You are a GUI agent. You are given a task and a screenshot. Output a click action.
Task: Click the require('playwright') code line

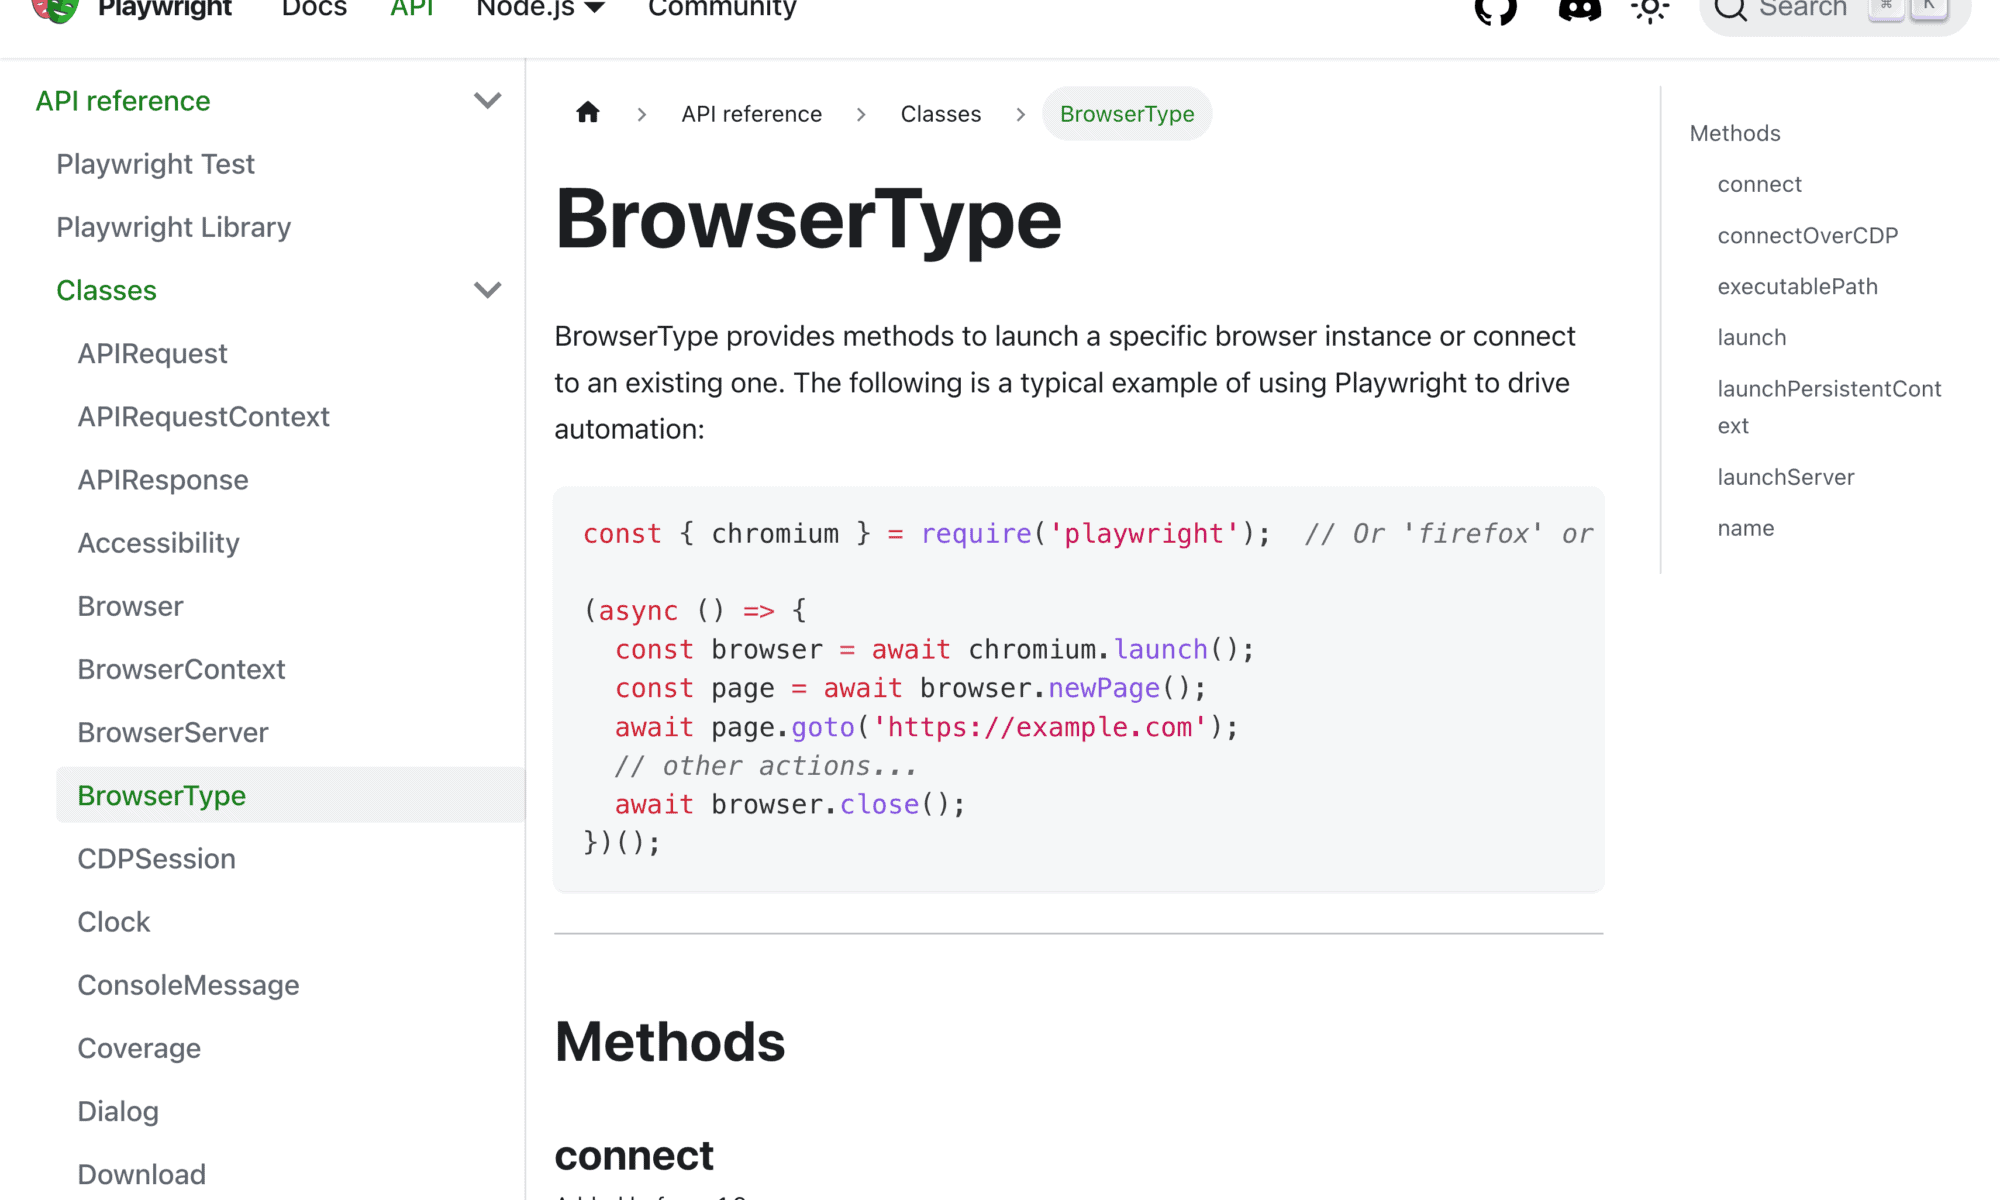1088,534
